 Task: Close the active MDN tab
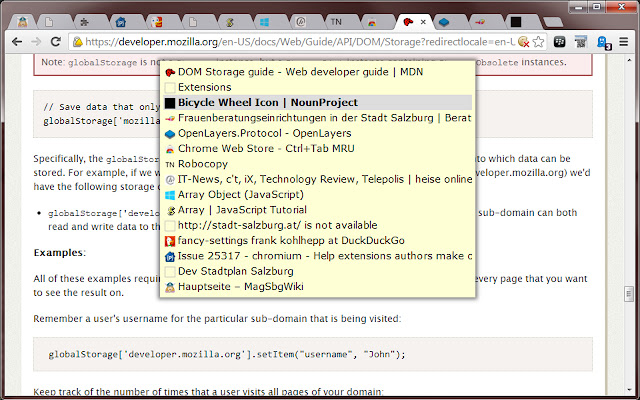point(423,22)
